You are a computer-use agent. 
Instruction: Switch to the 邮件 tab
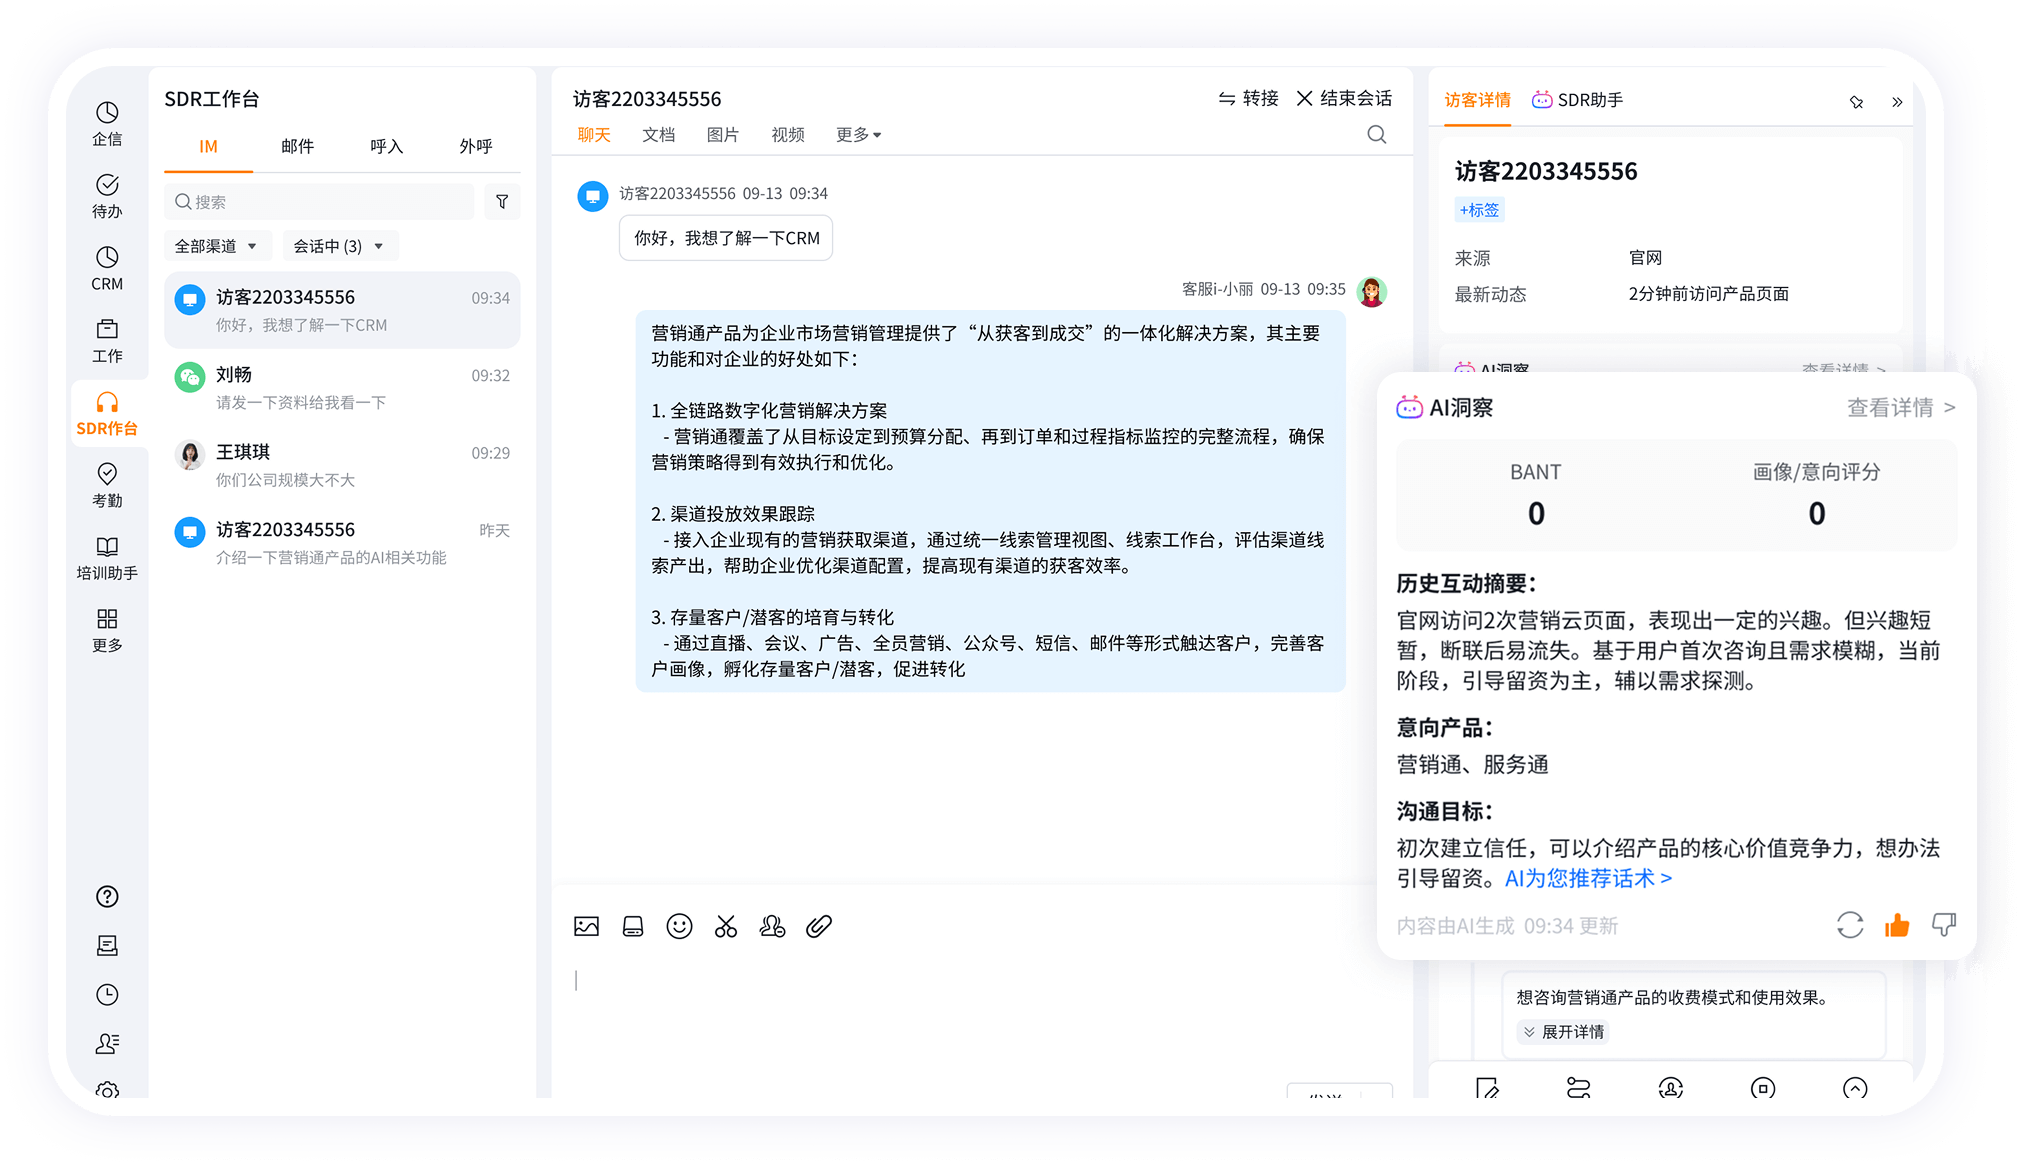click(296, 146)
